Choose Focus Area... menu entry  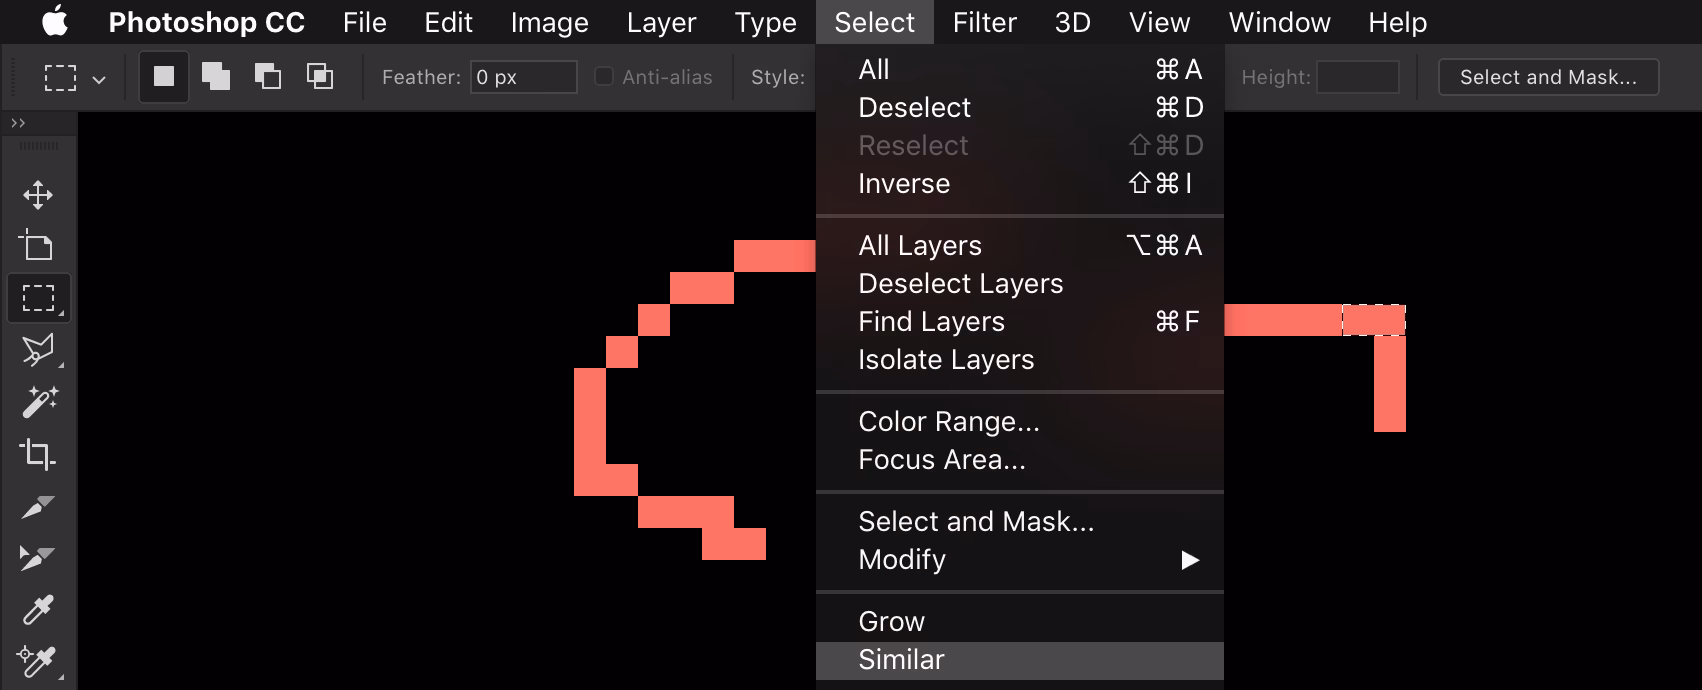click(x=1020, y=459)
